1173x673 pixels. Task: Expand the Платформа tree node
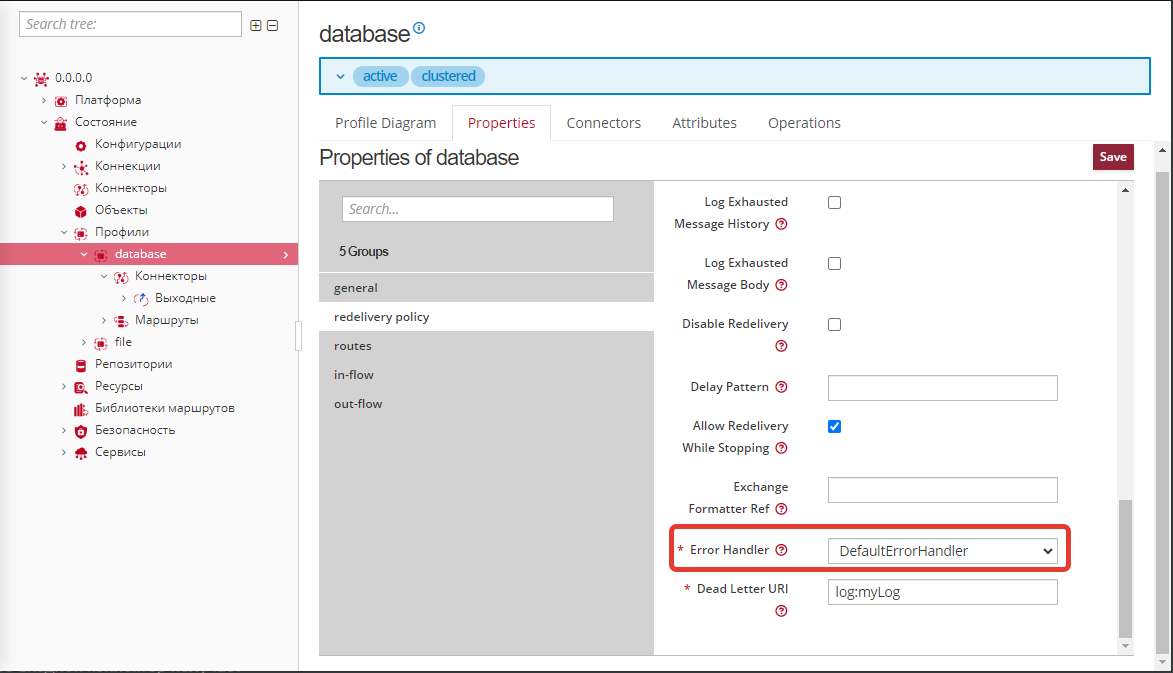[x=44, y=100]
